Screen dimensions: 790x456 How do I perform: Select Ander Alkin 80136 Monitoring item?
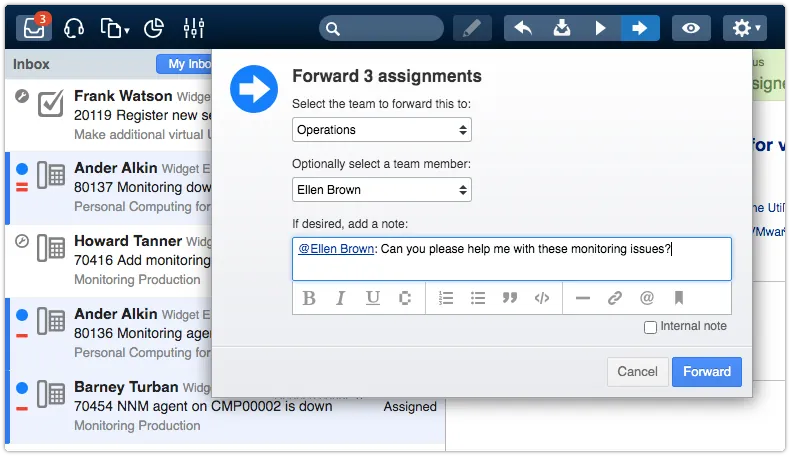[x=109, y=334]
